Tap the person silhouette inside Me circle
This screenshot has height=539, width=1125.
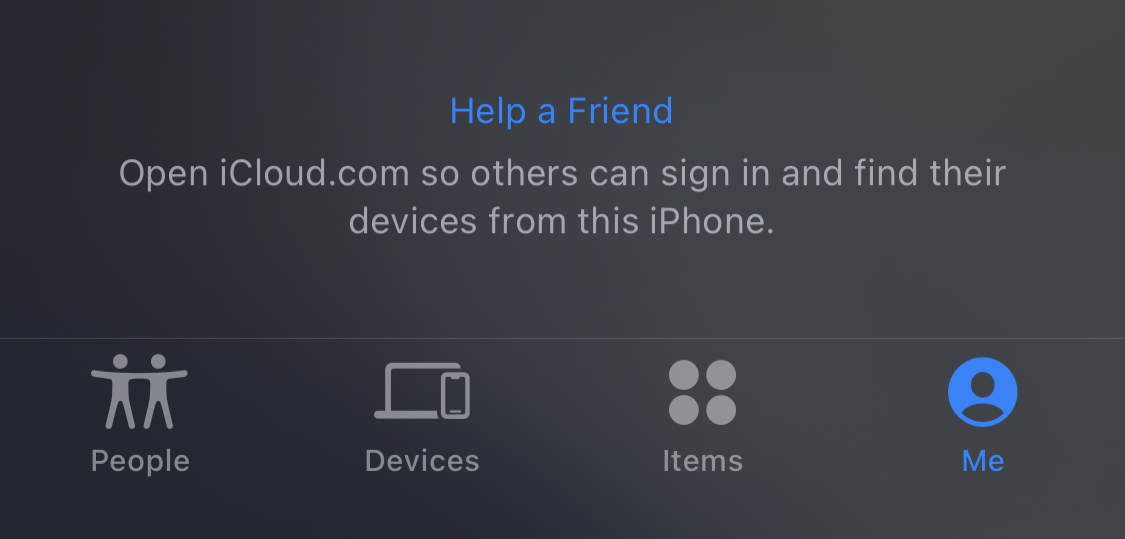tap(982, 397)
